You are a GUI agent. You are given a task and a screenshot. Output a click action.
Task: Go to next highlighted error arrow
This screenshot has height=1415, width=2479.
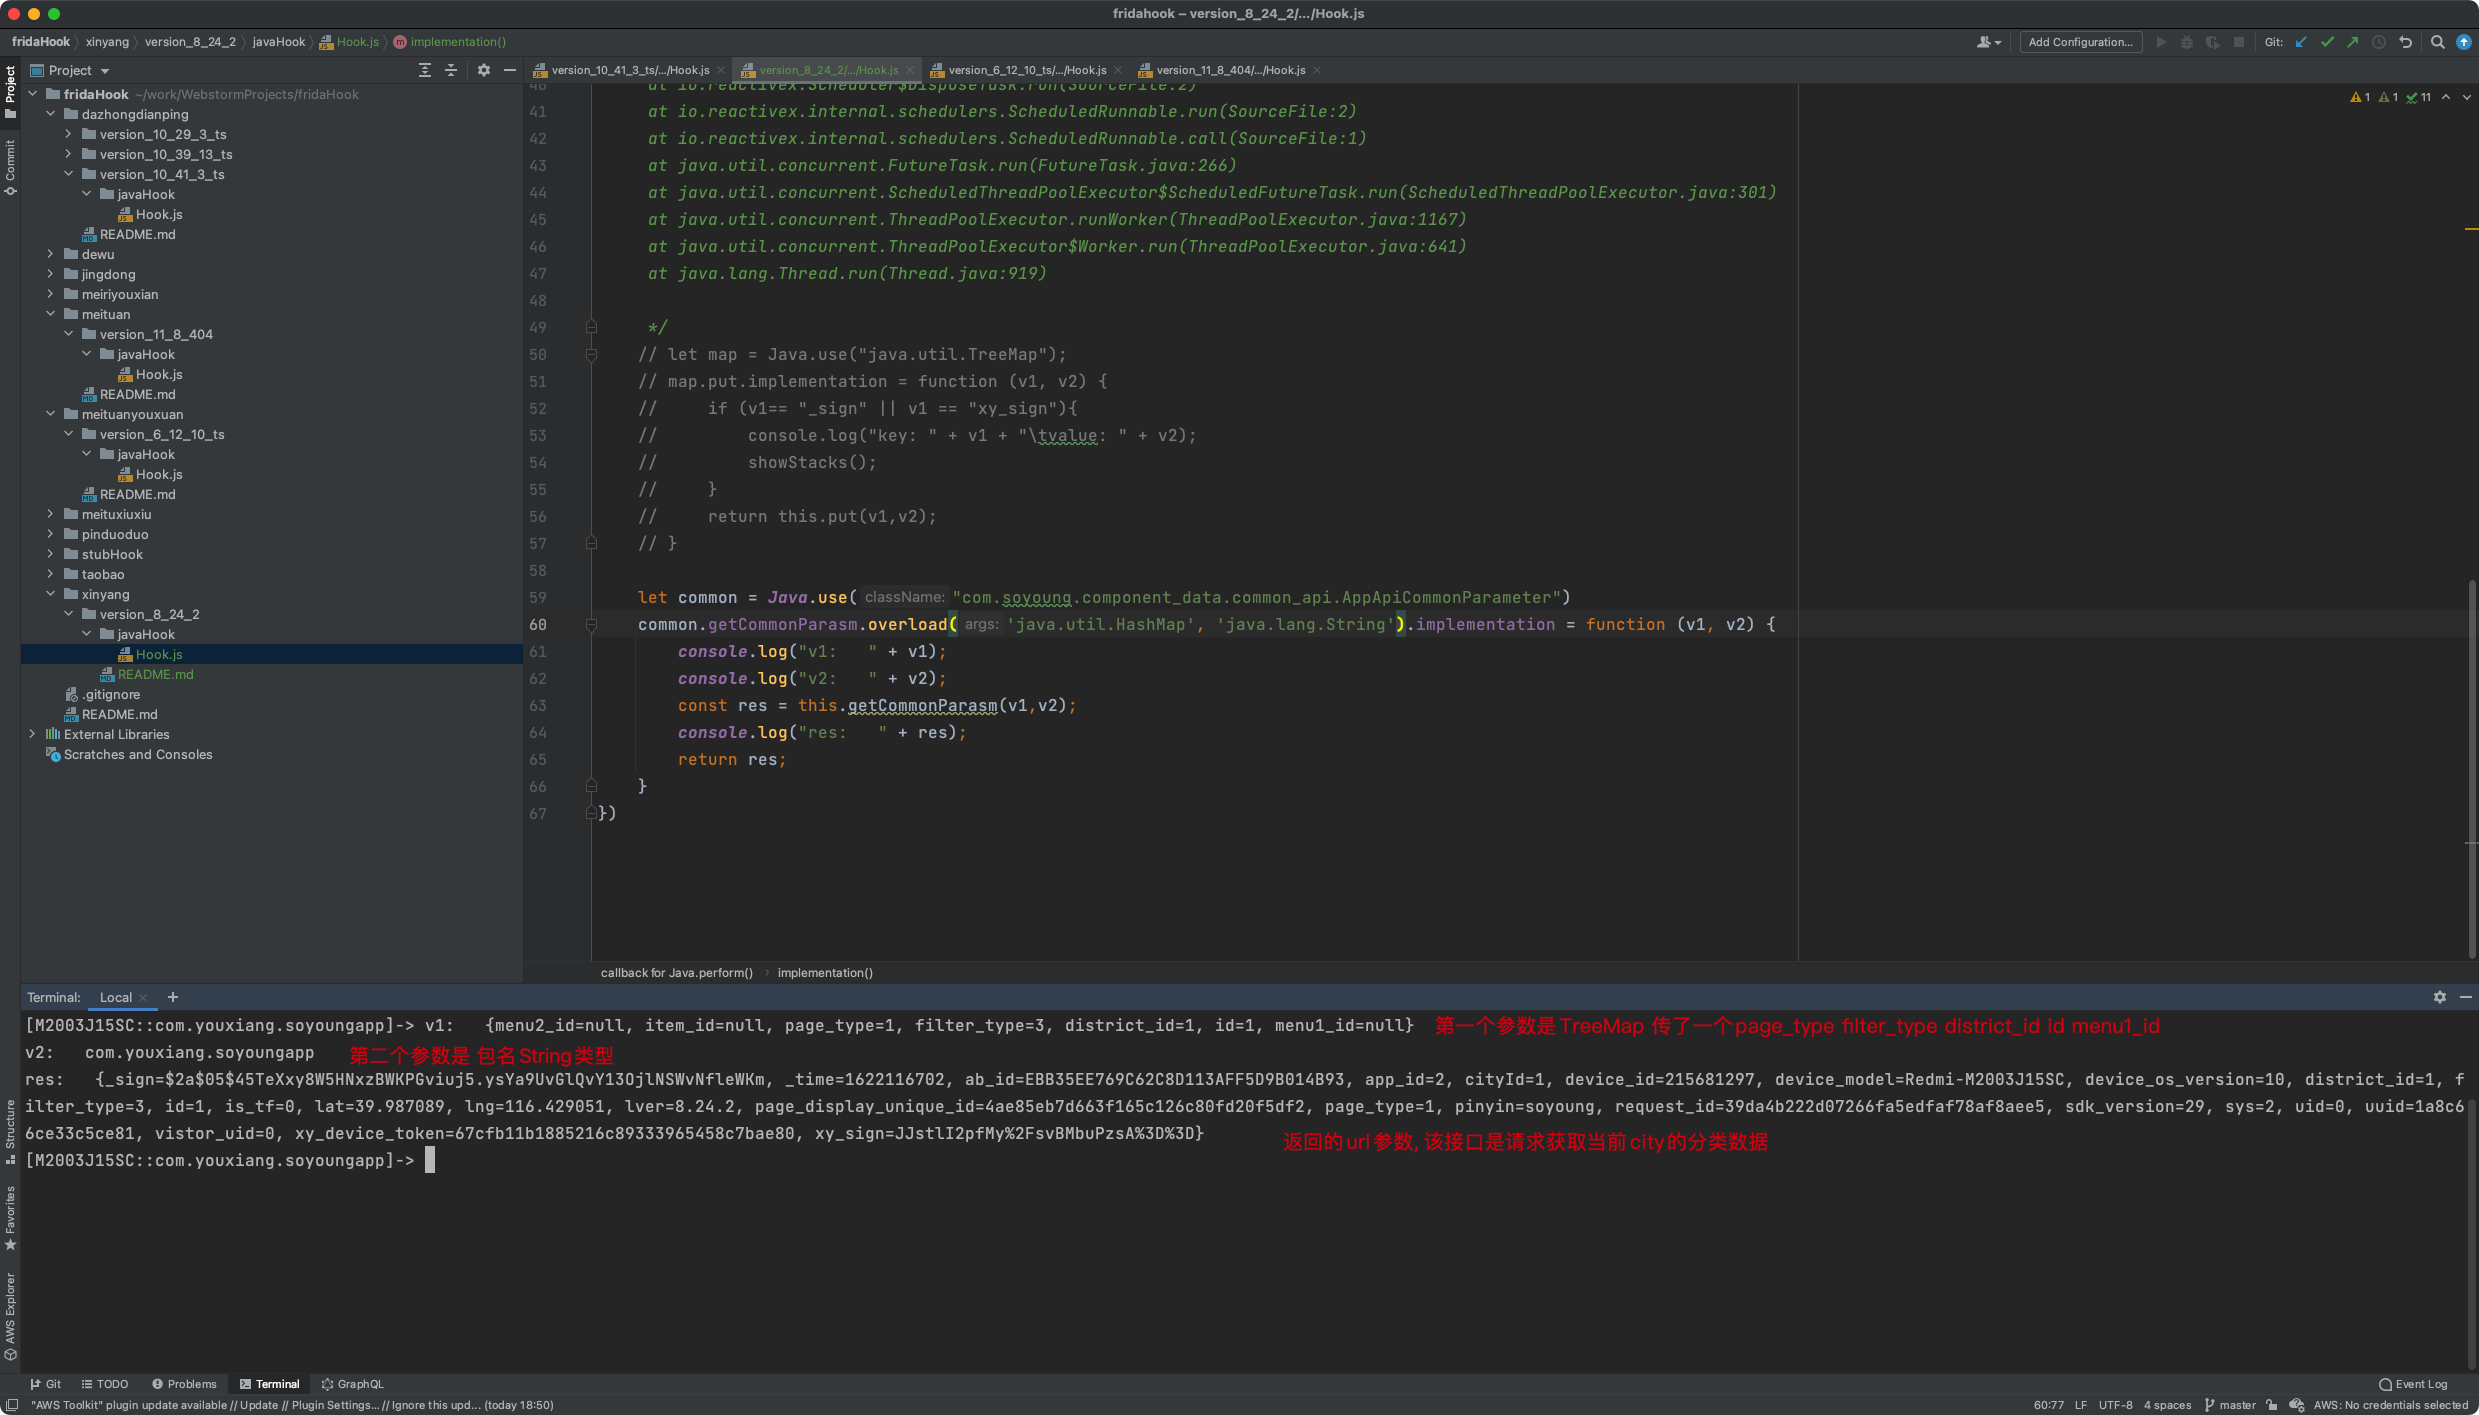(x=2467, y=97)
